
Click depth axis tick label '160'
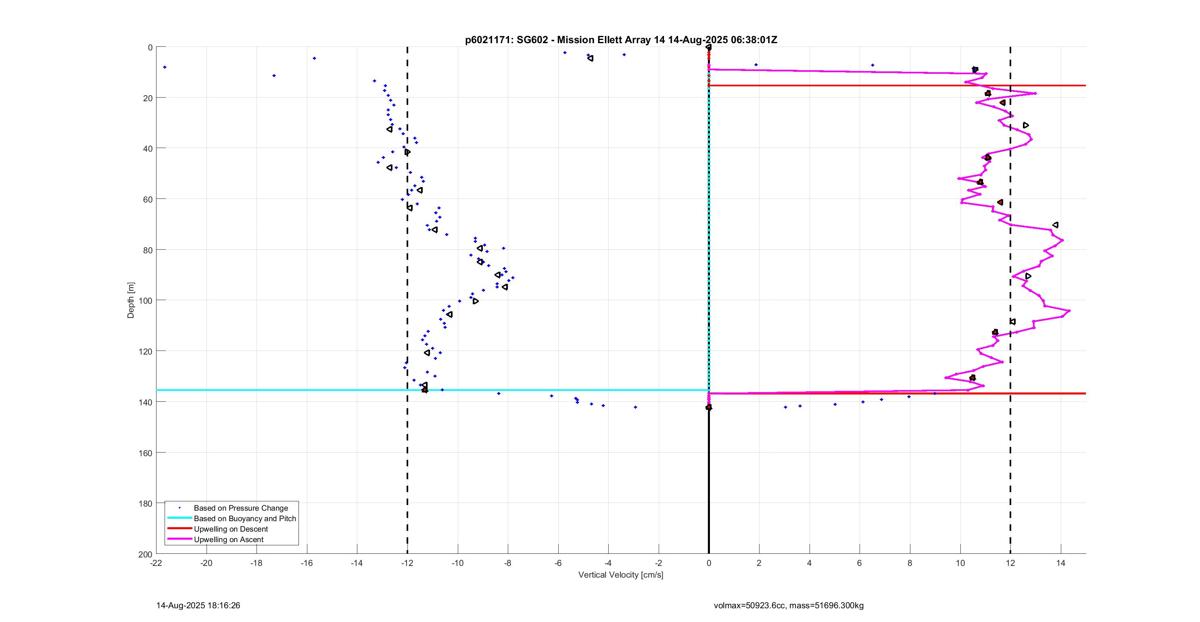[145, 453]
